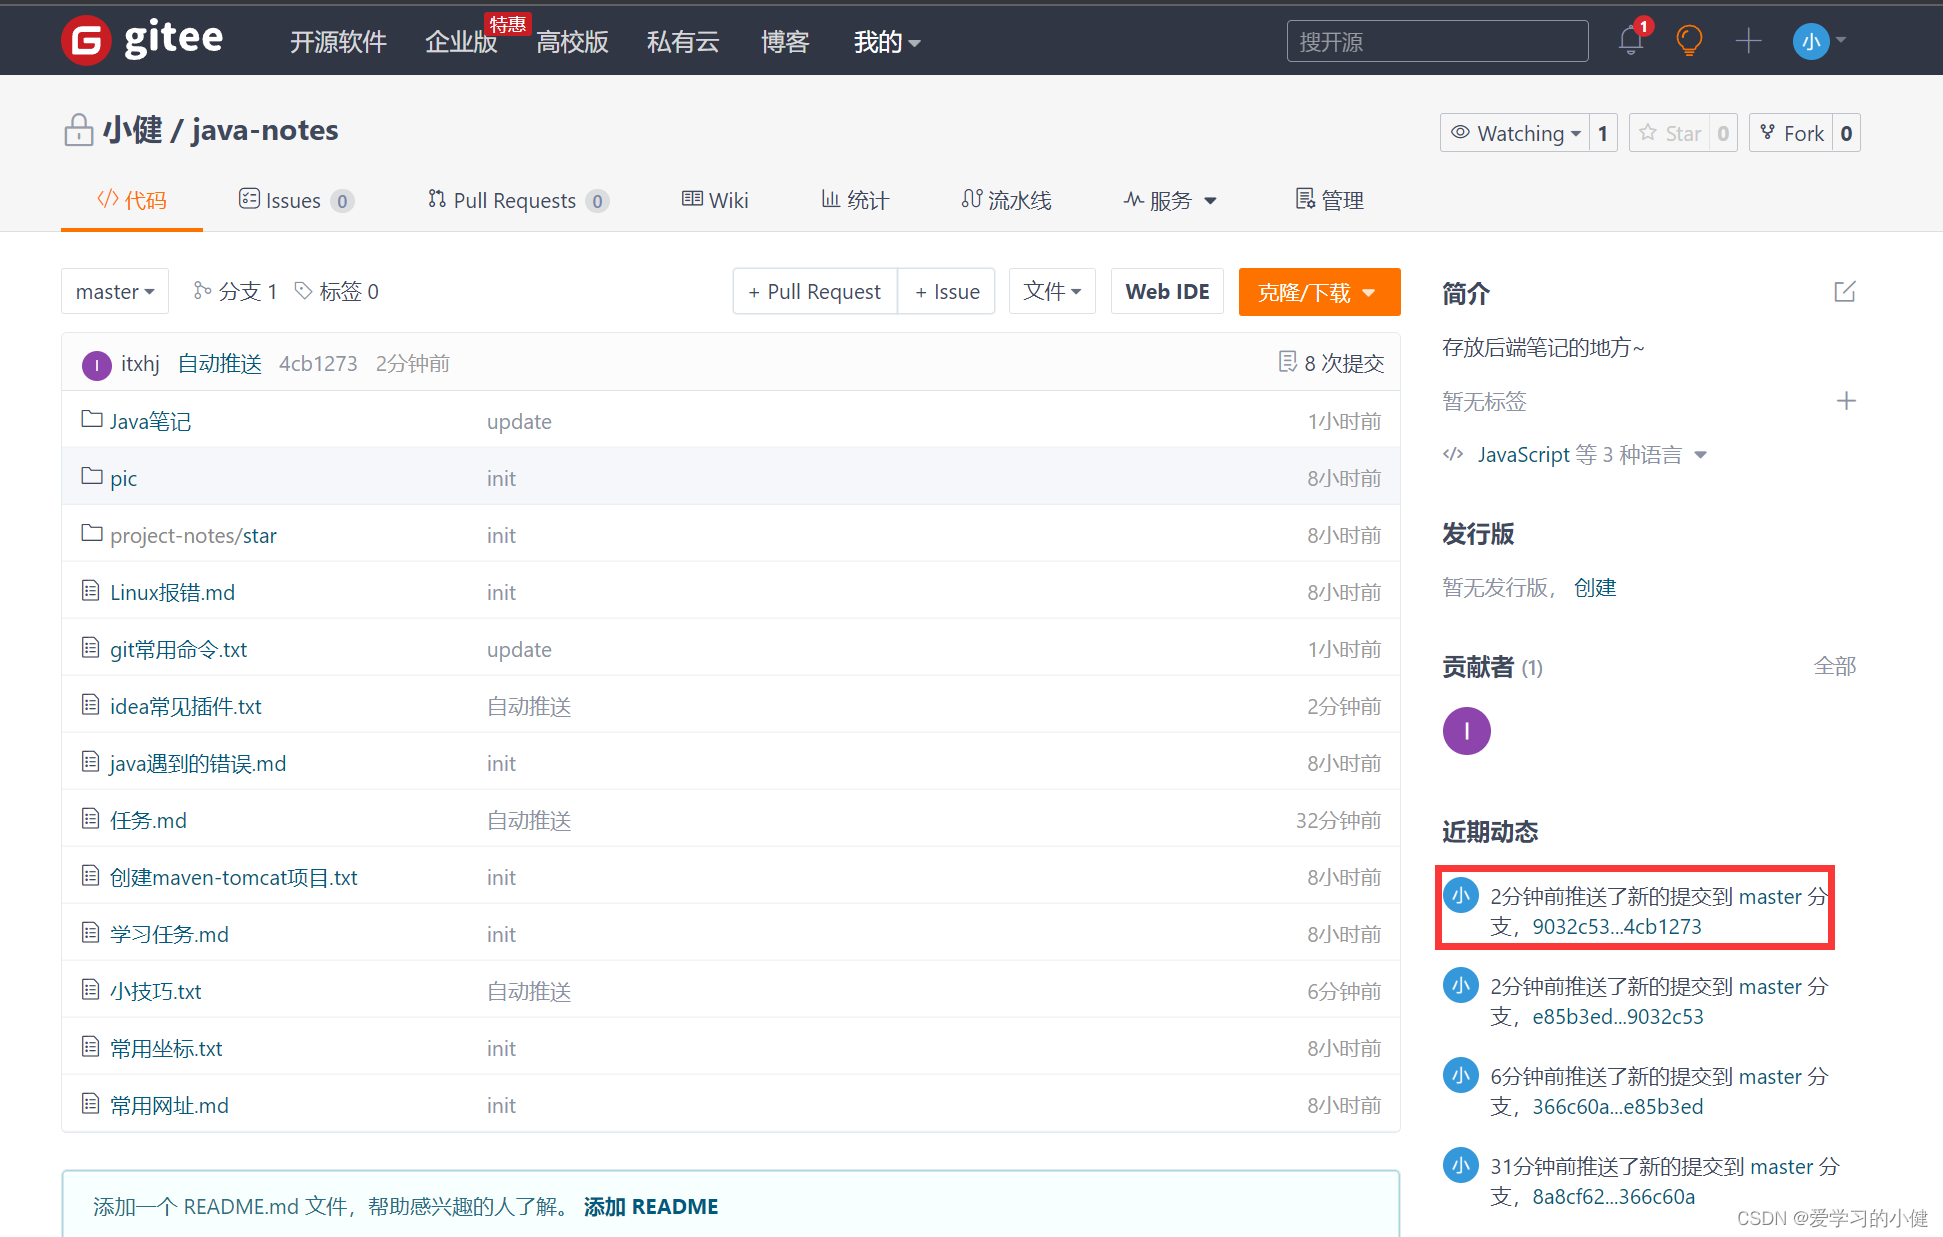Viewport: 1943px width, 1237px height.
Task: Click the plus icon in top navbar
Action: (x=1748, y=41)
